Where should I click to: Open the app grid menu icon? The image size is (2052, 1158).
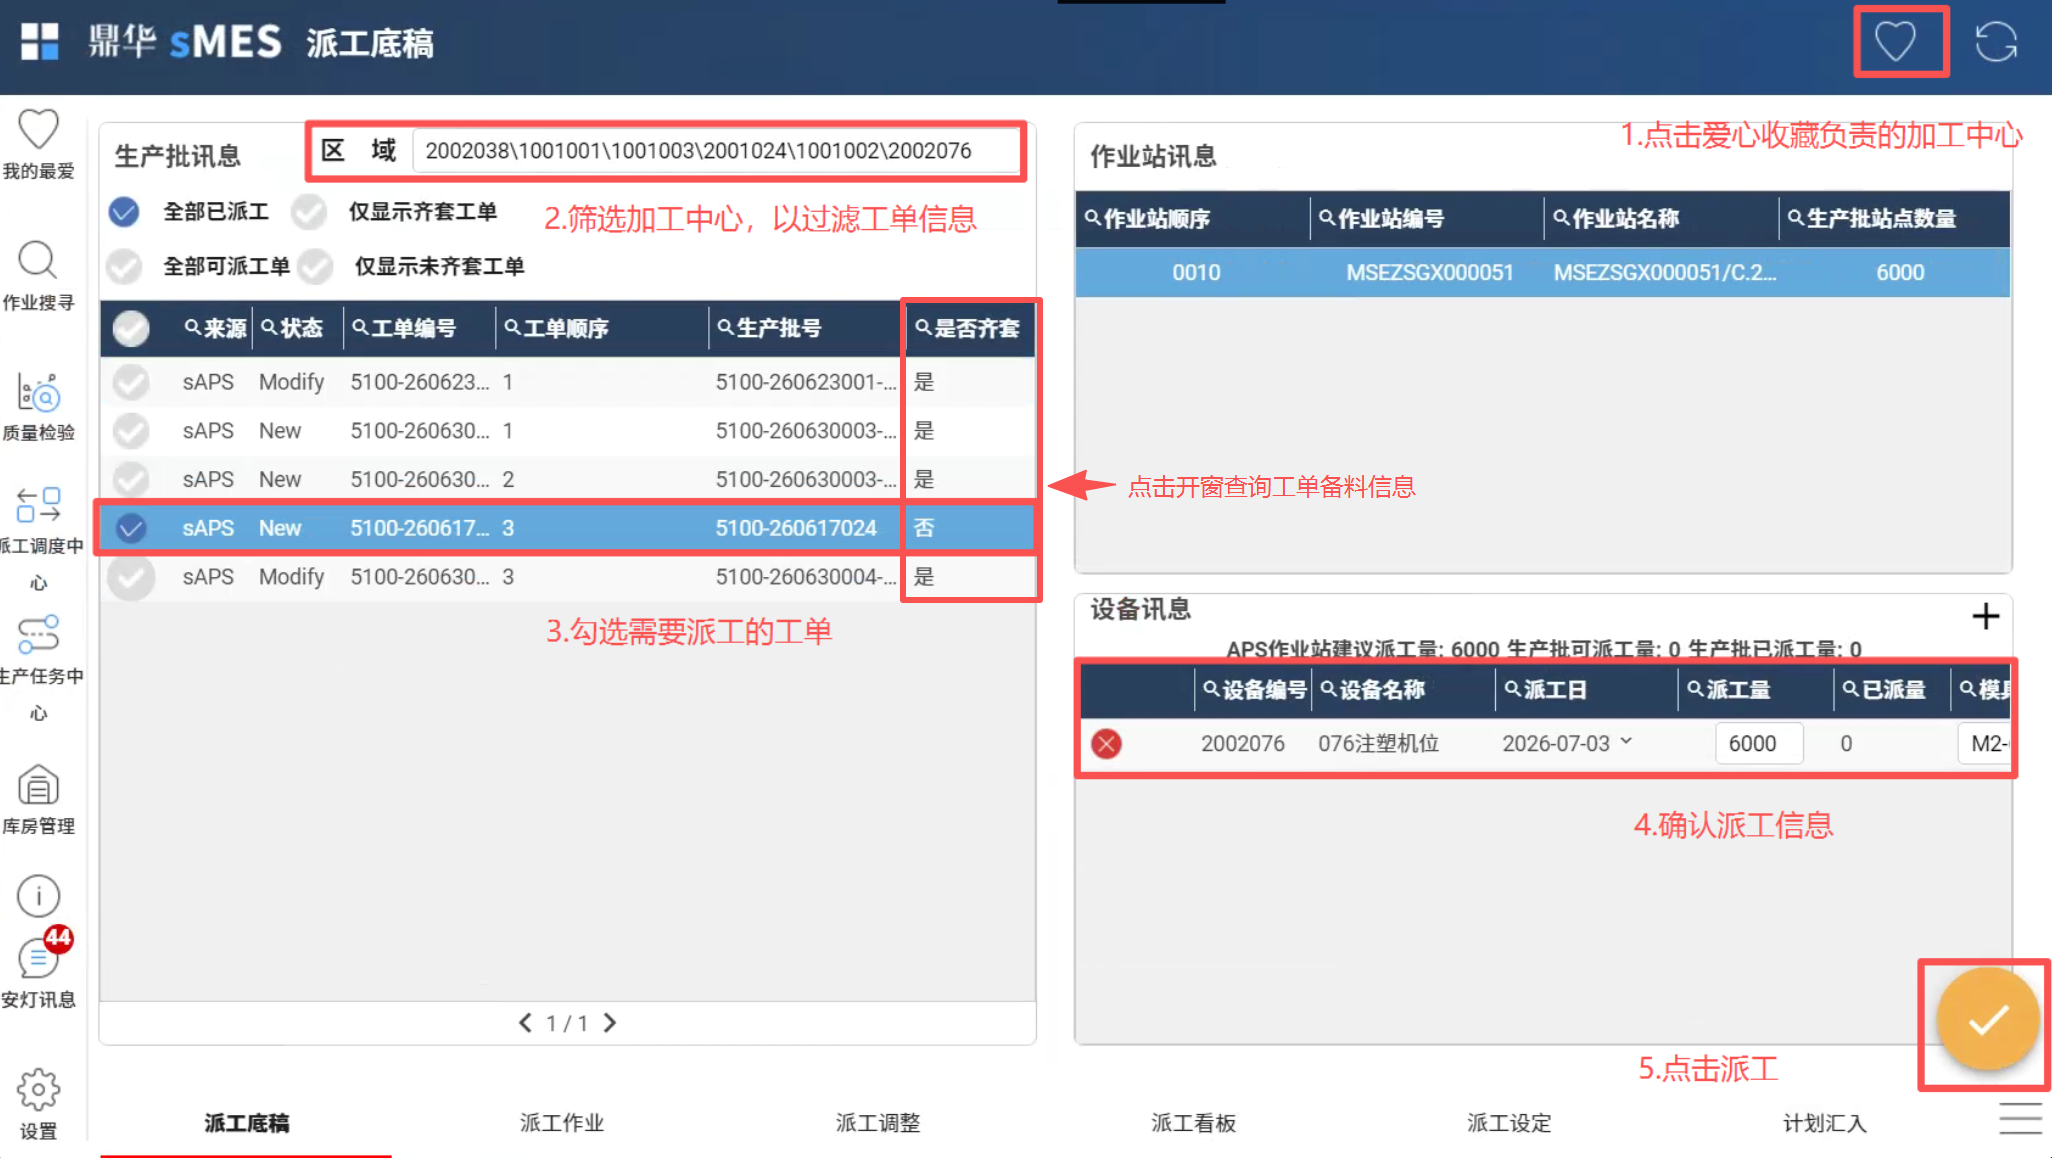click(40, 42)
